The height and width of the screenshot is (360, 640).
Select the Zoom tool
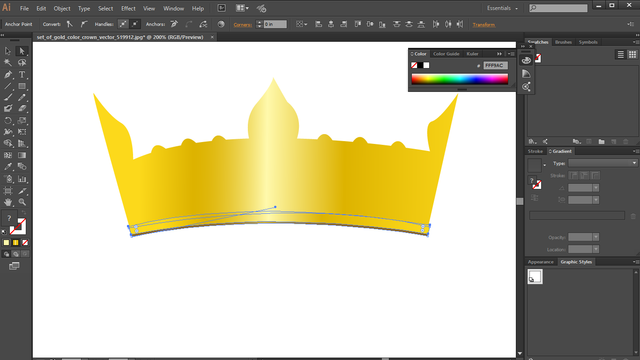click(x=22, y=202)
